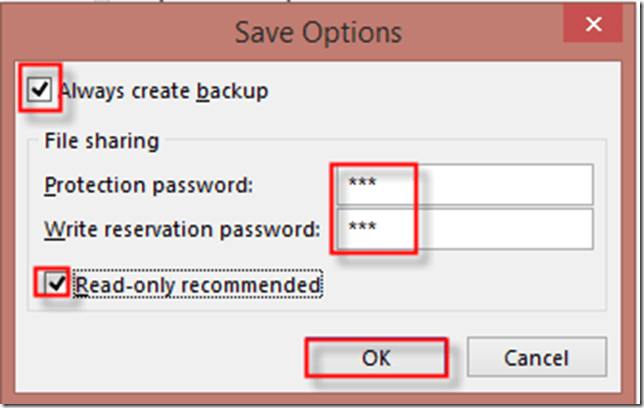Focus the Protection password field
The image size is (644, 408).
(x=465, y=185)
